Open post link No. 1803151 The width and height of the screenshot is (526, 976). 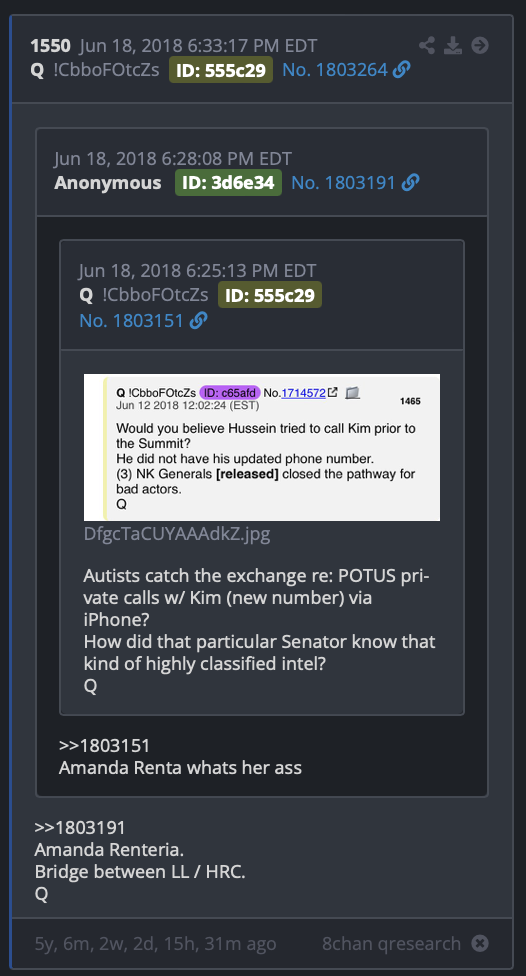[x=132, y=321]
